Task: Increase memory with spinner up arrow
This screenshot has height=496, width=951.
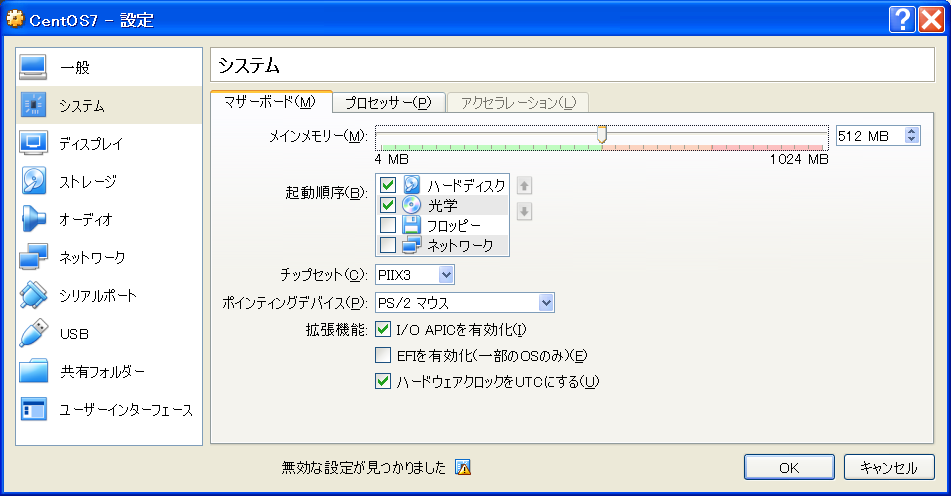Action: pos(912,131)
